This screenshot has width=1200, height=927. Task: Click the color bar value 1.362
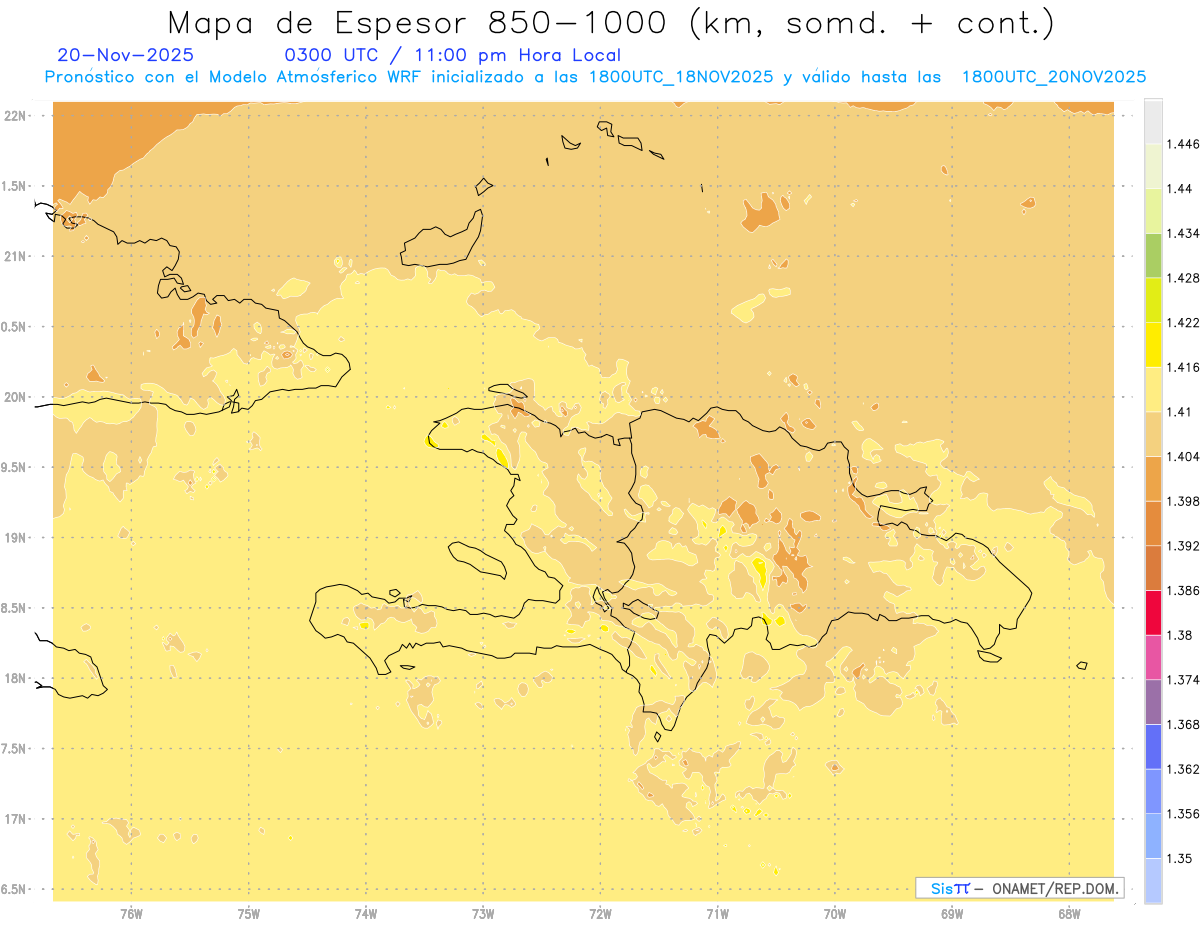click(x=1185, y=769)
